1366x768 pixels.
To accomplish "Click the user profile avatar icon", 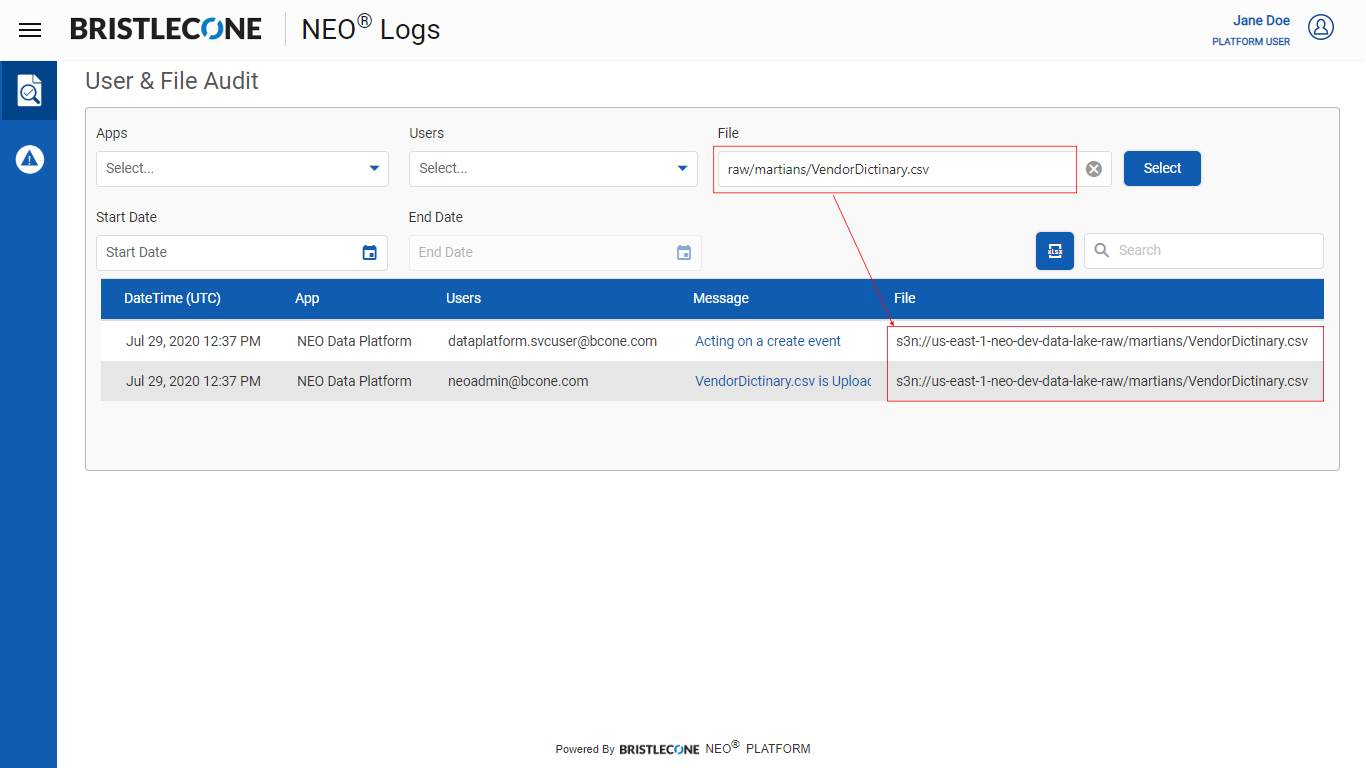I will point(1321,28).
